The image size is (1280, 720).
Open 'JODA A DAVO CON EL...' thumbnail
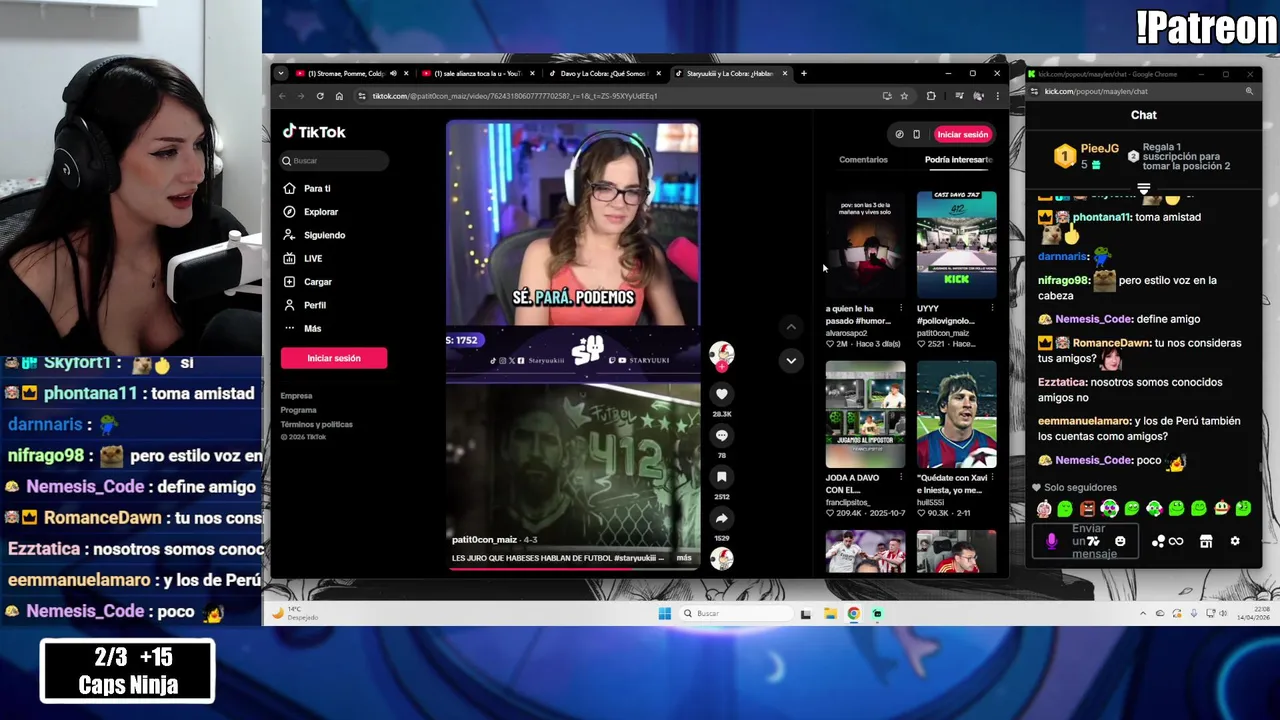(x=865, y=414)
